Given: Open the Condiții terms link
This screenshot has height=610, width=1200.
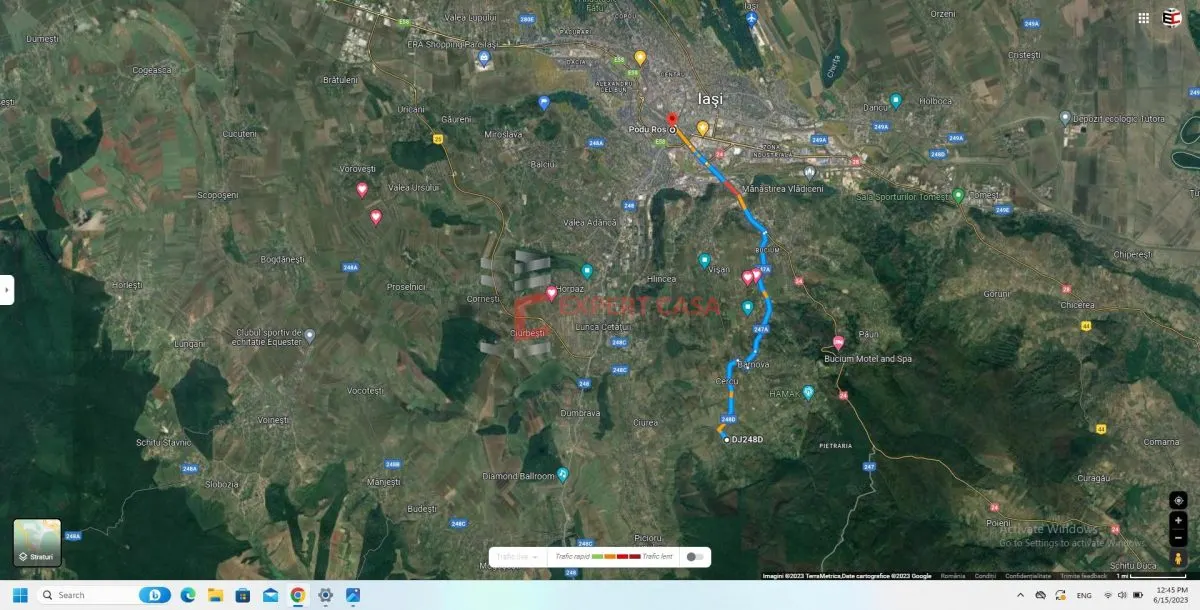Looking at the screenshot, I should point(985,576).
